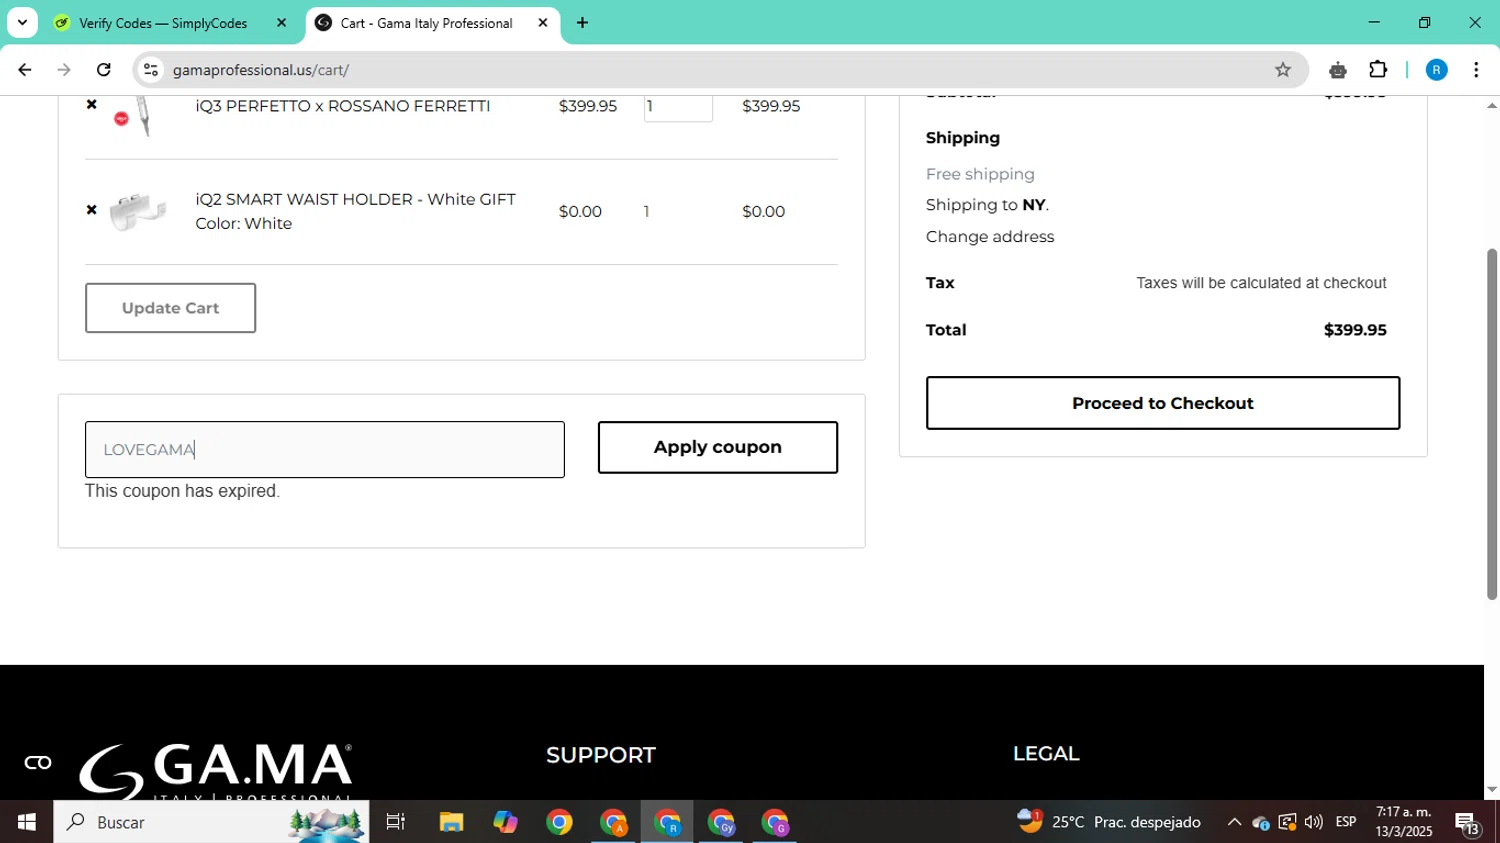This screenshot has height=843, width=1500.
Task: View site information icon
Action: tap(151, 70)
